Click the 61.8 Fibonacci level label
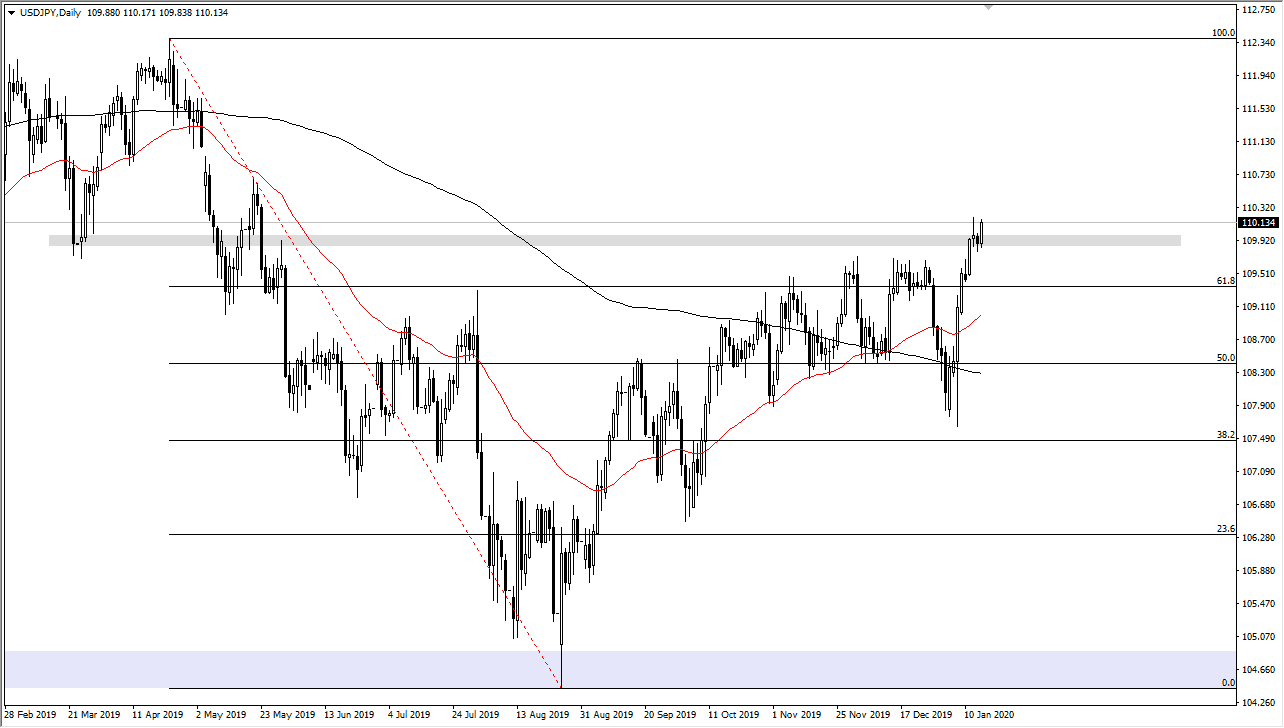1284x728 pixels. [1226, 281]
